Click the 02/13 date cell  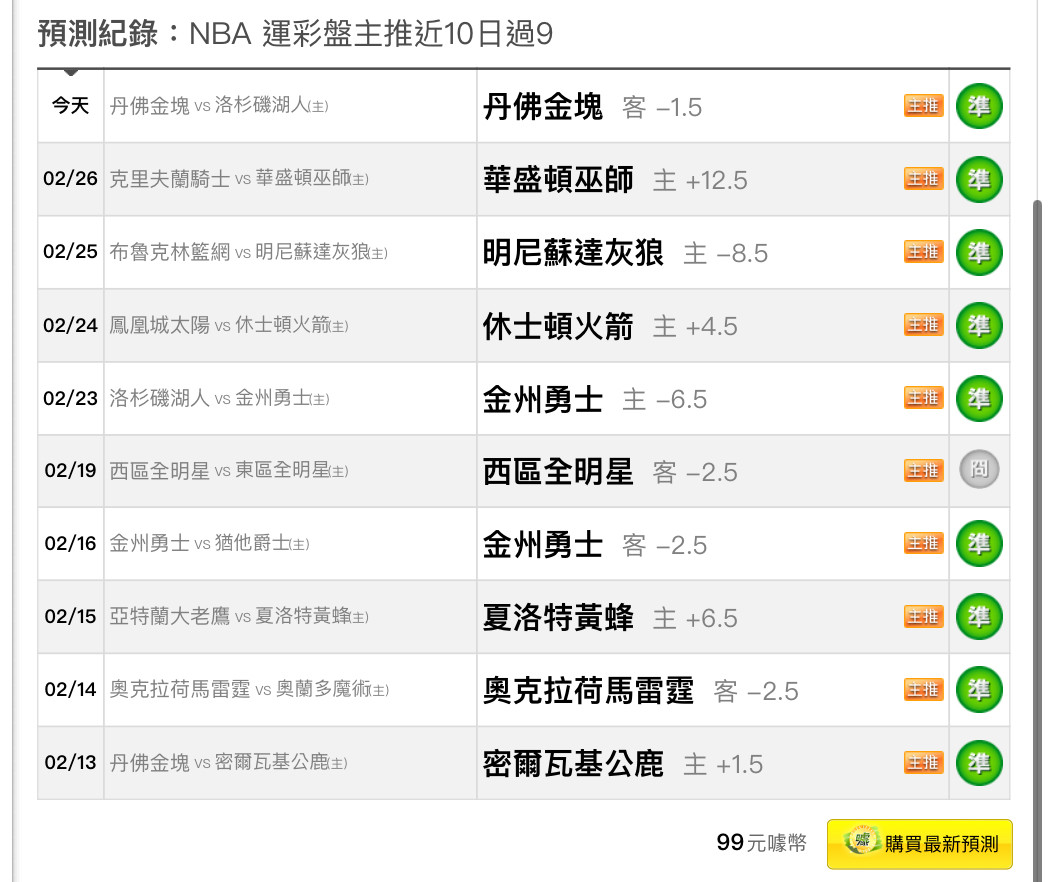[x=70, y=763]
